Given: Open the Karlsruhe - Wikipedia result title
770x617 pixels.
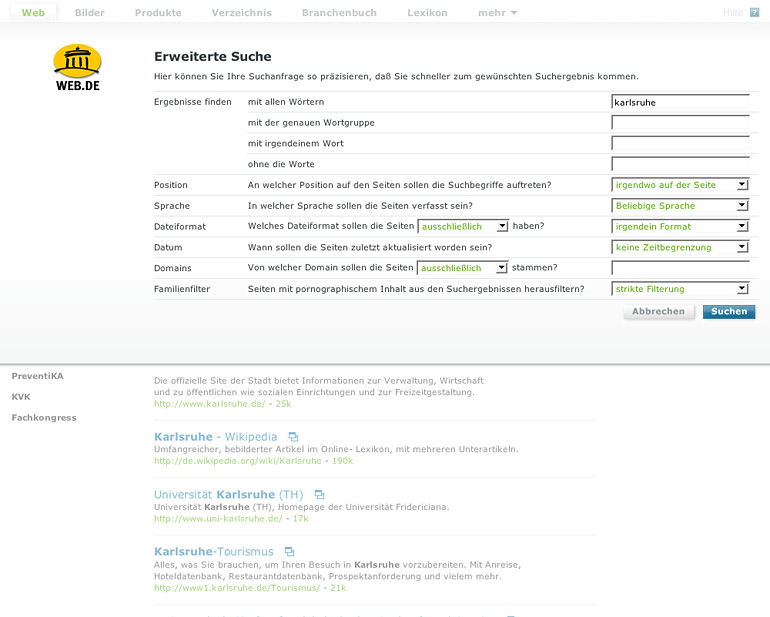Looking at the screenshot, I should point(216,437).
